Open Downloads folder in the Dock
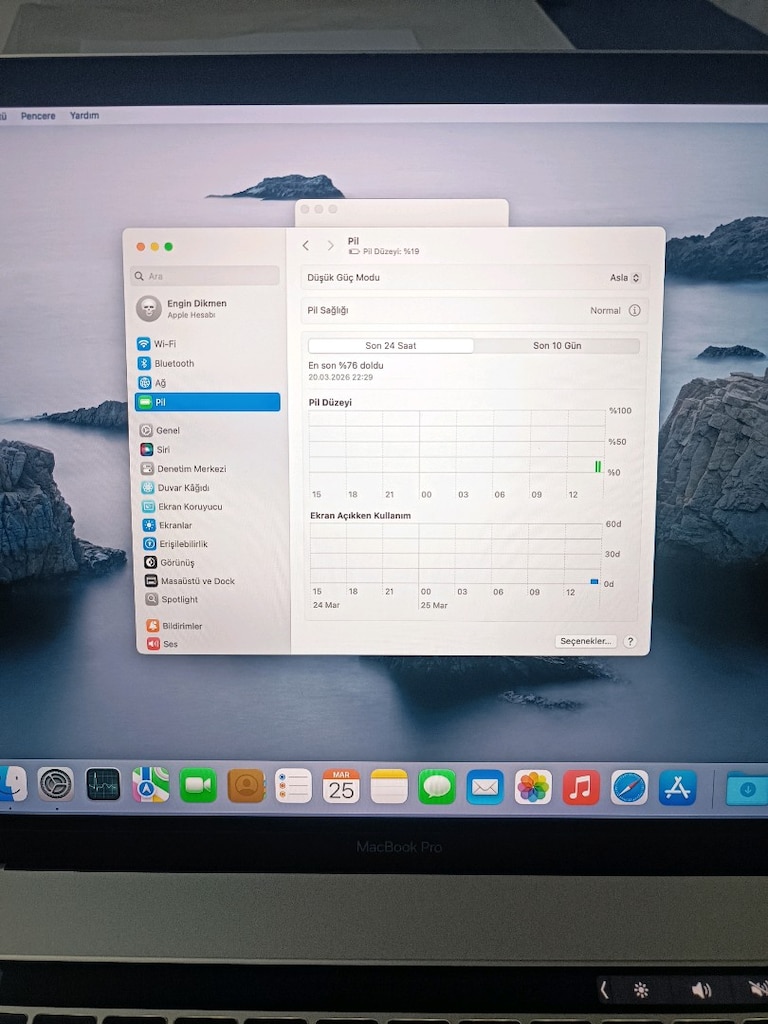 coord(747,789)
